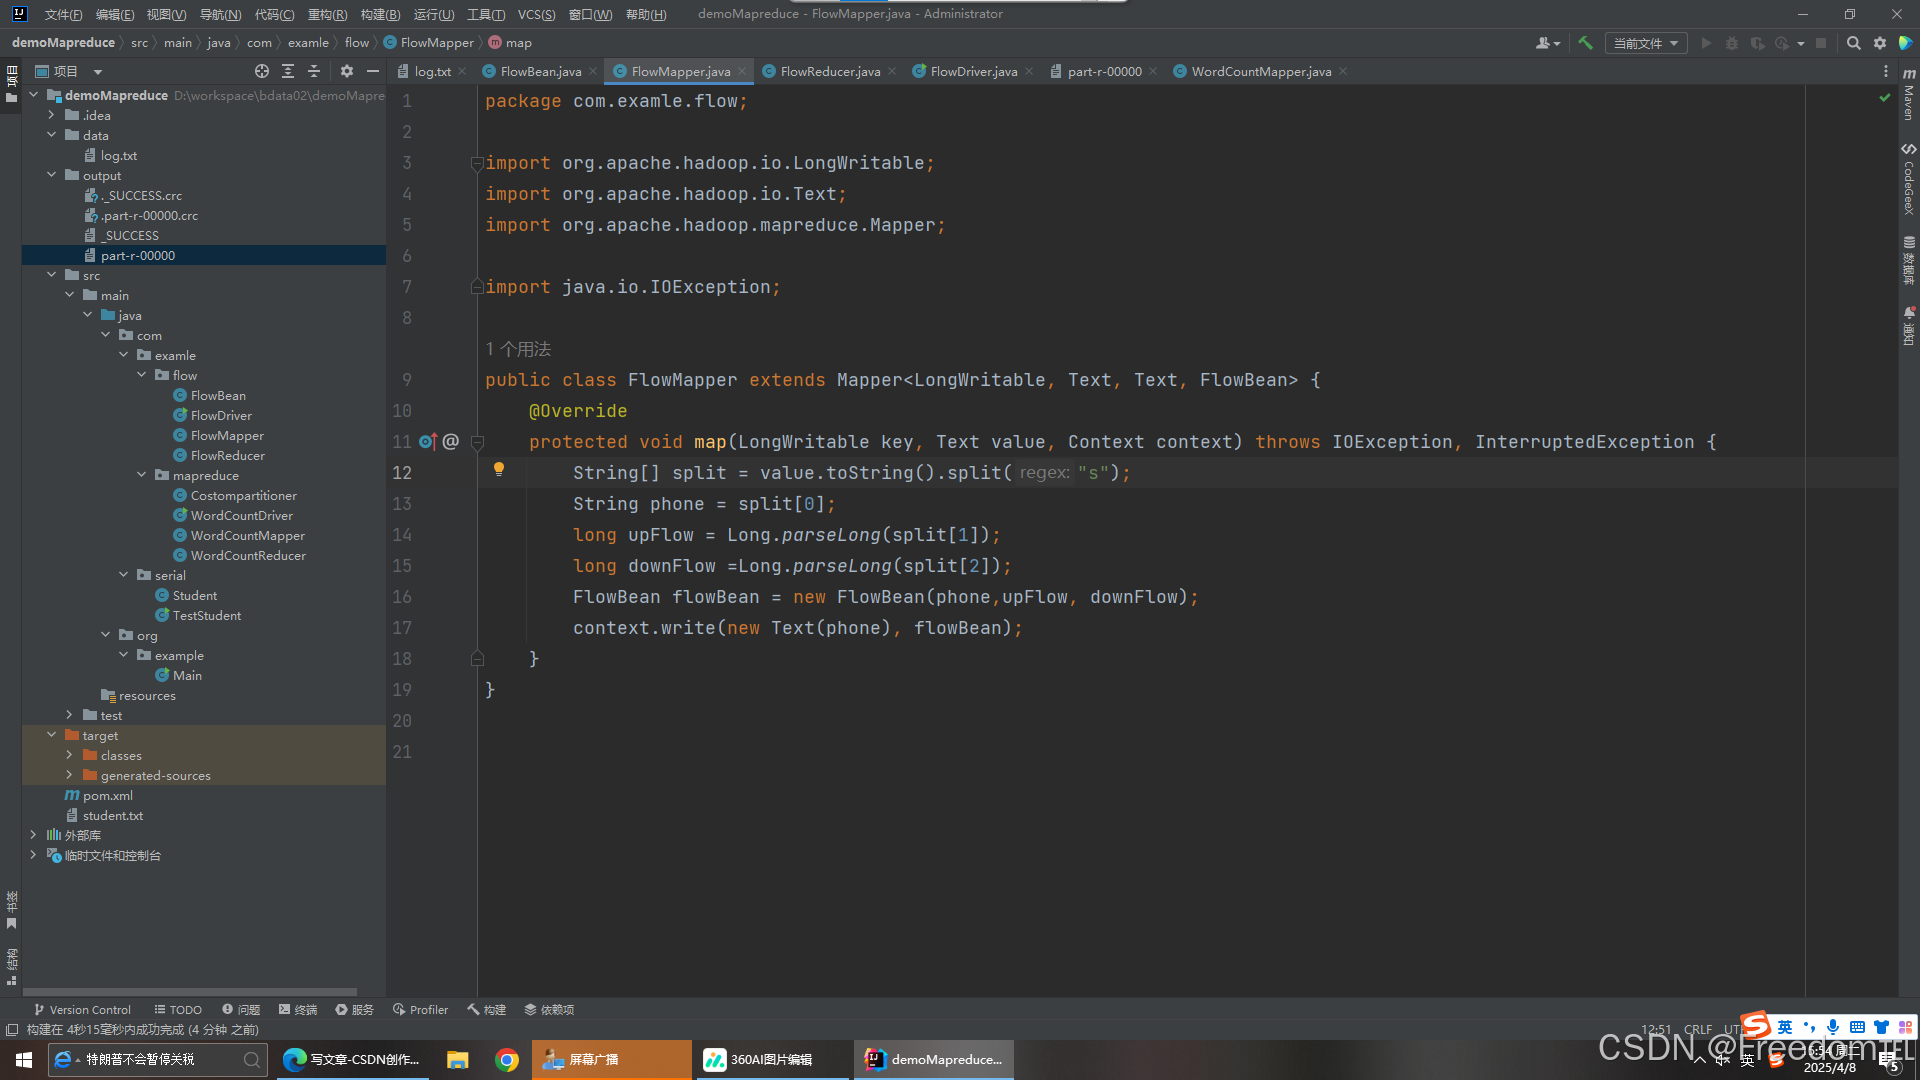Toggle the Profiler tool window
This screenshot has height=1080, width=1920.
tap(420, 1010)
